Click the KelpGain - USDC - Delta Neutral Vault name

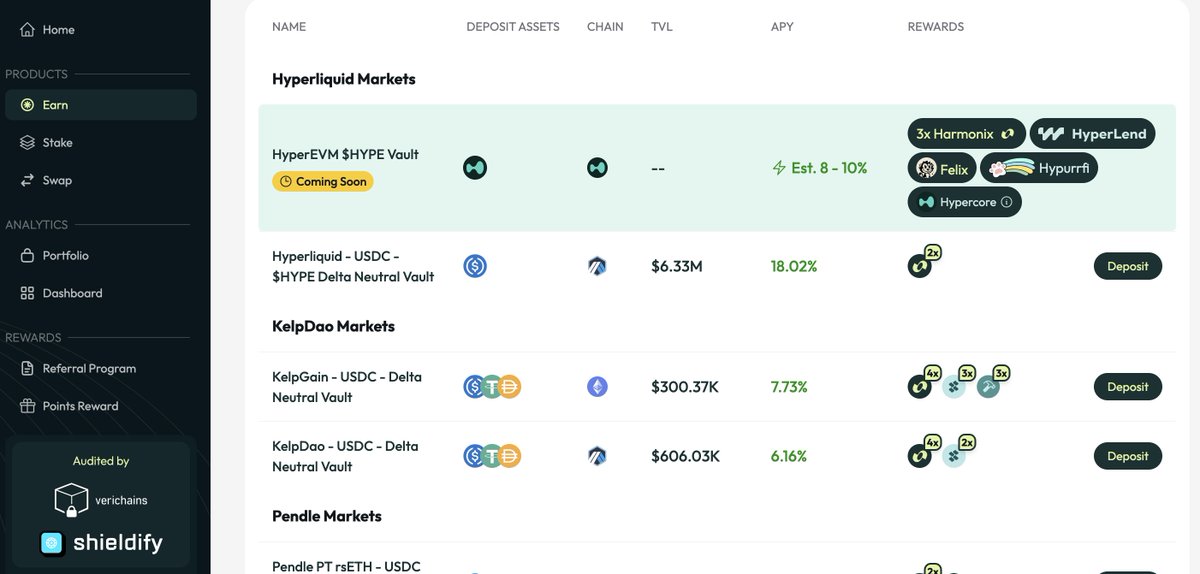(x=347, y=387)
